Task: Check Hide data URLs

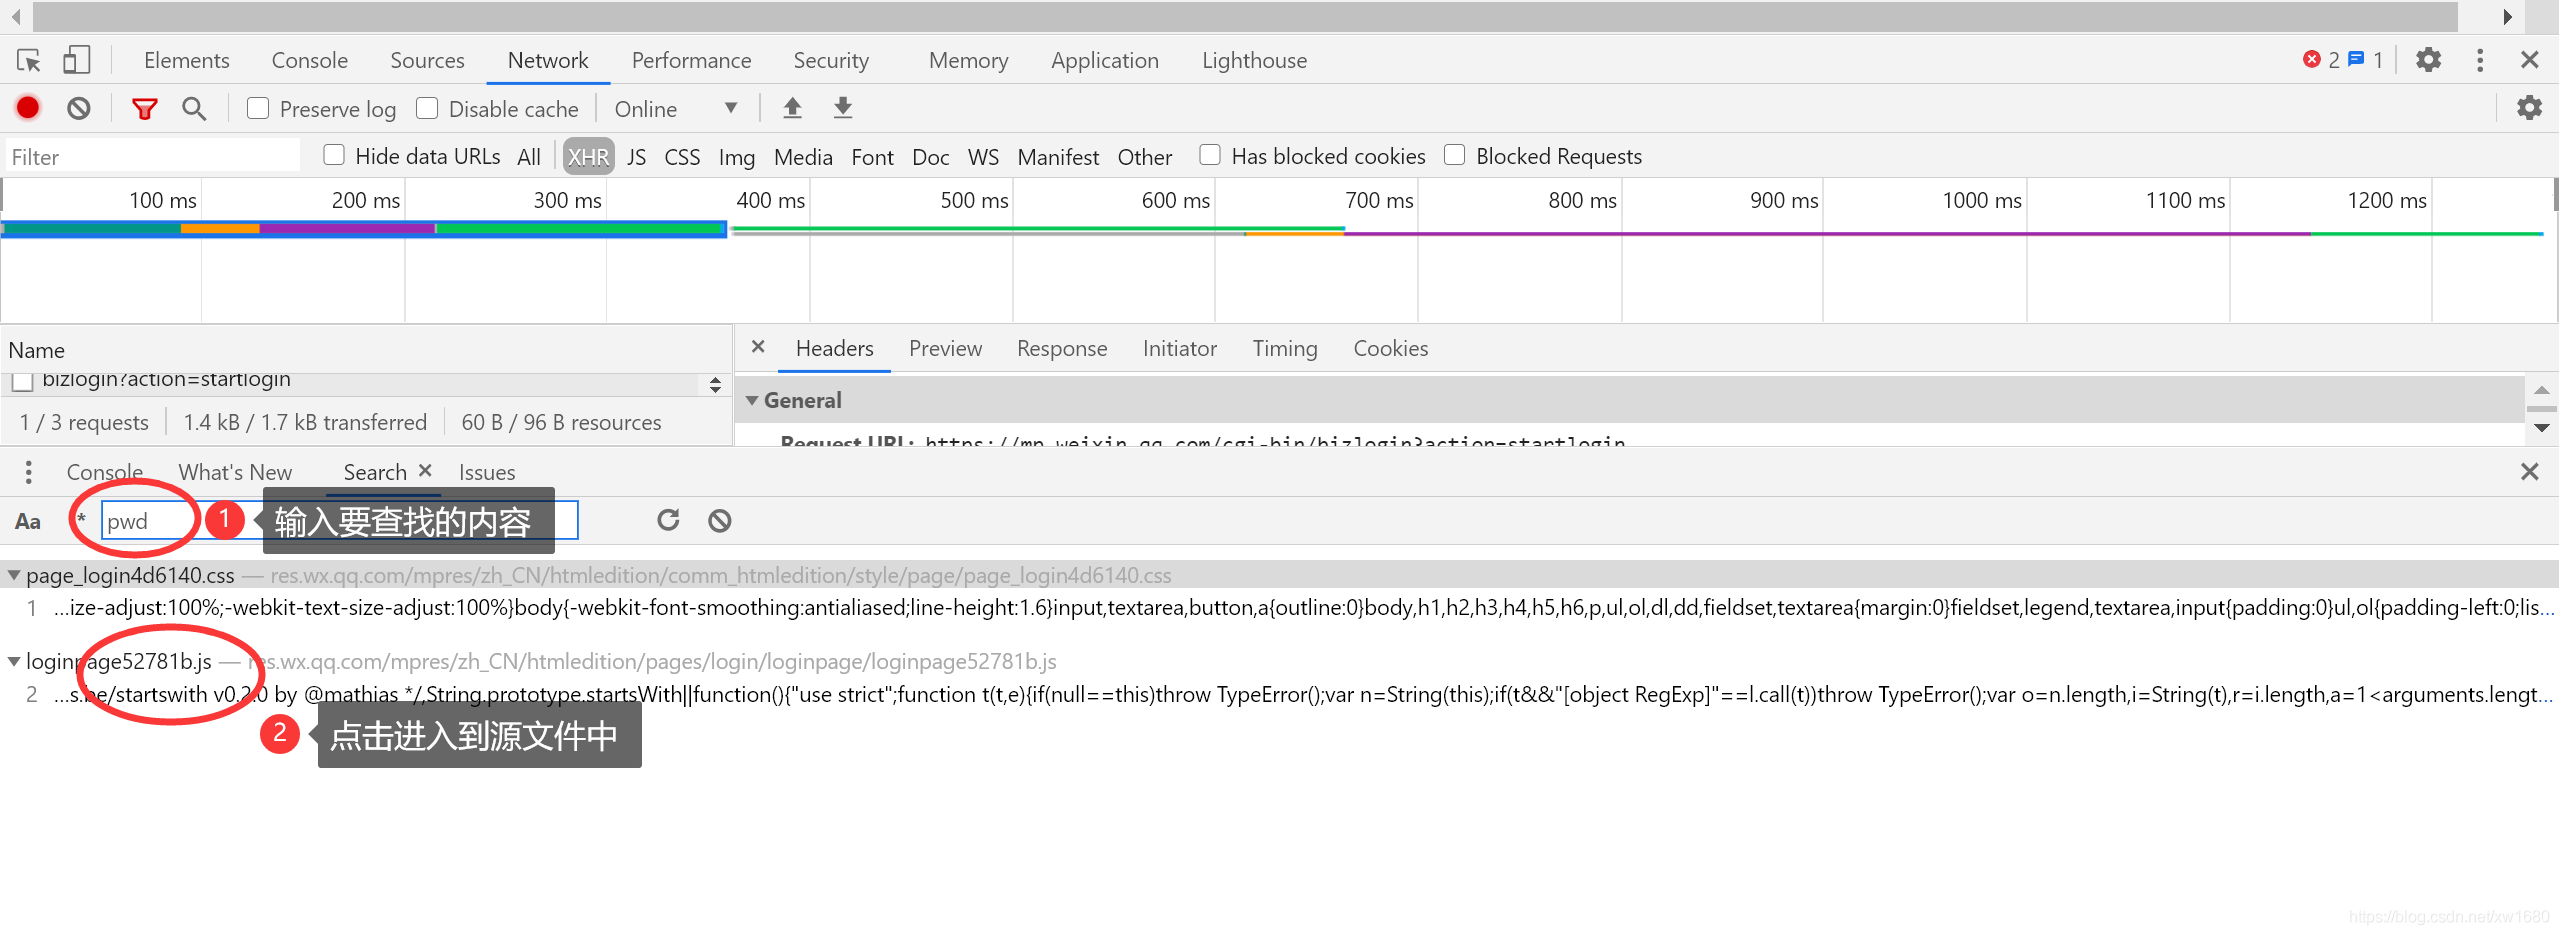Action: coord(334,155)
